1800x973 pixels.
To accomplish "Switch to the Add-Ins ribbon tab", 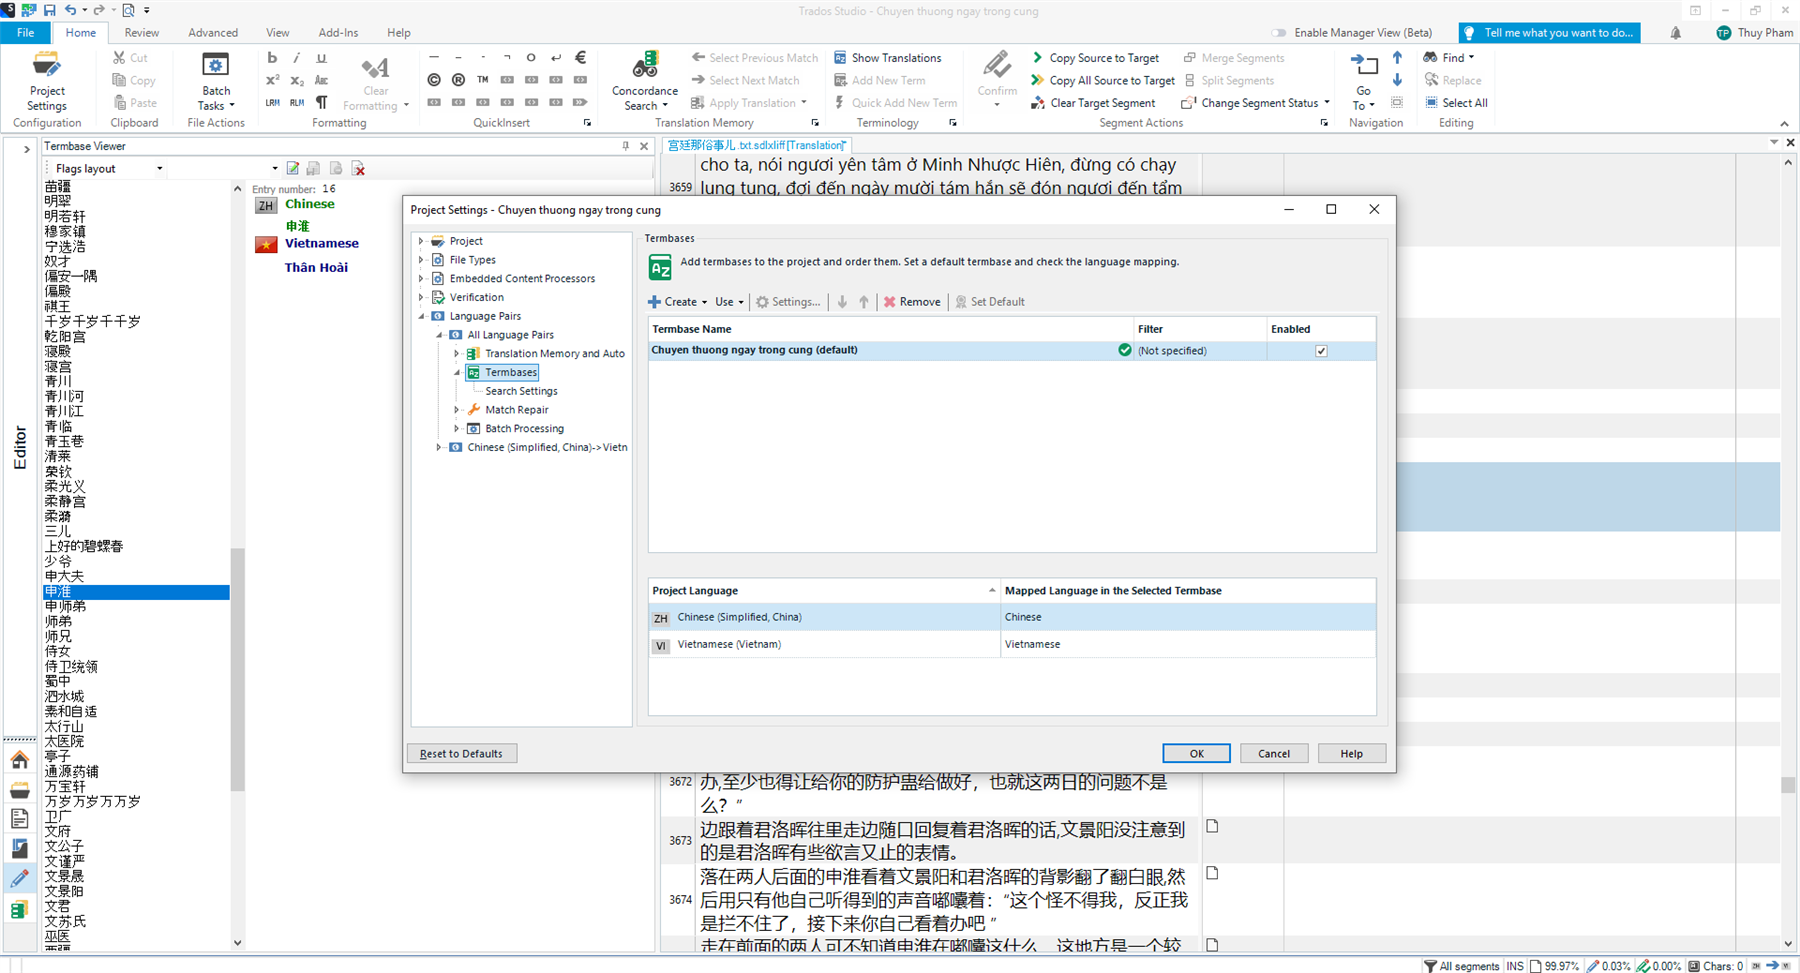I will coord(338,33).
